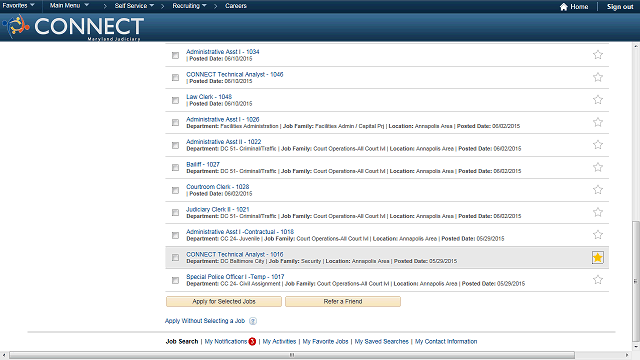Open Bailiff - 1027 job posting
This screenshot has width=640, height=360.
[203, 164]
